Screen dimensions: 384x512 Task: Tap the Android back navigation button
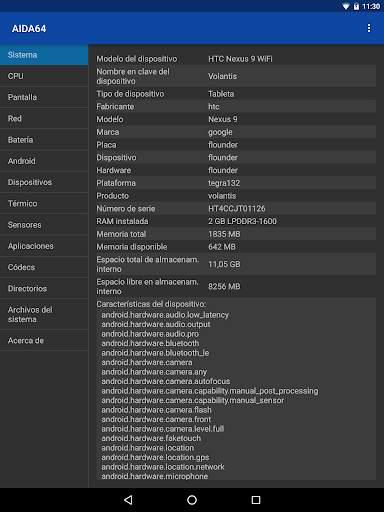coord(128,500)
